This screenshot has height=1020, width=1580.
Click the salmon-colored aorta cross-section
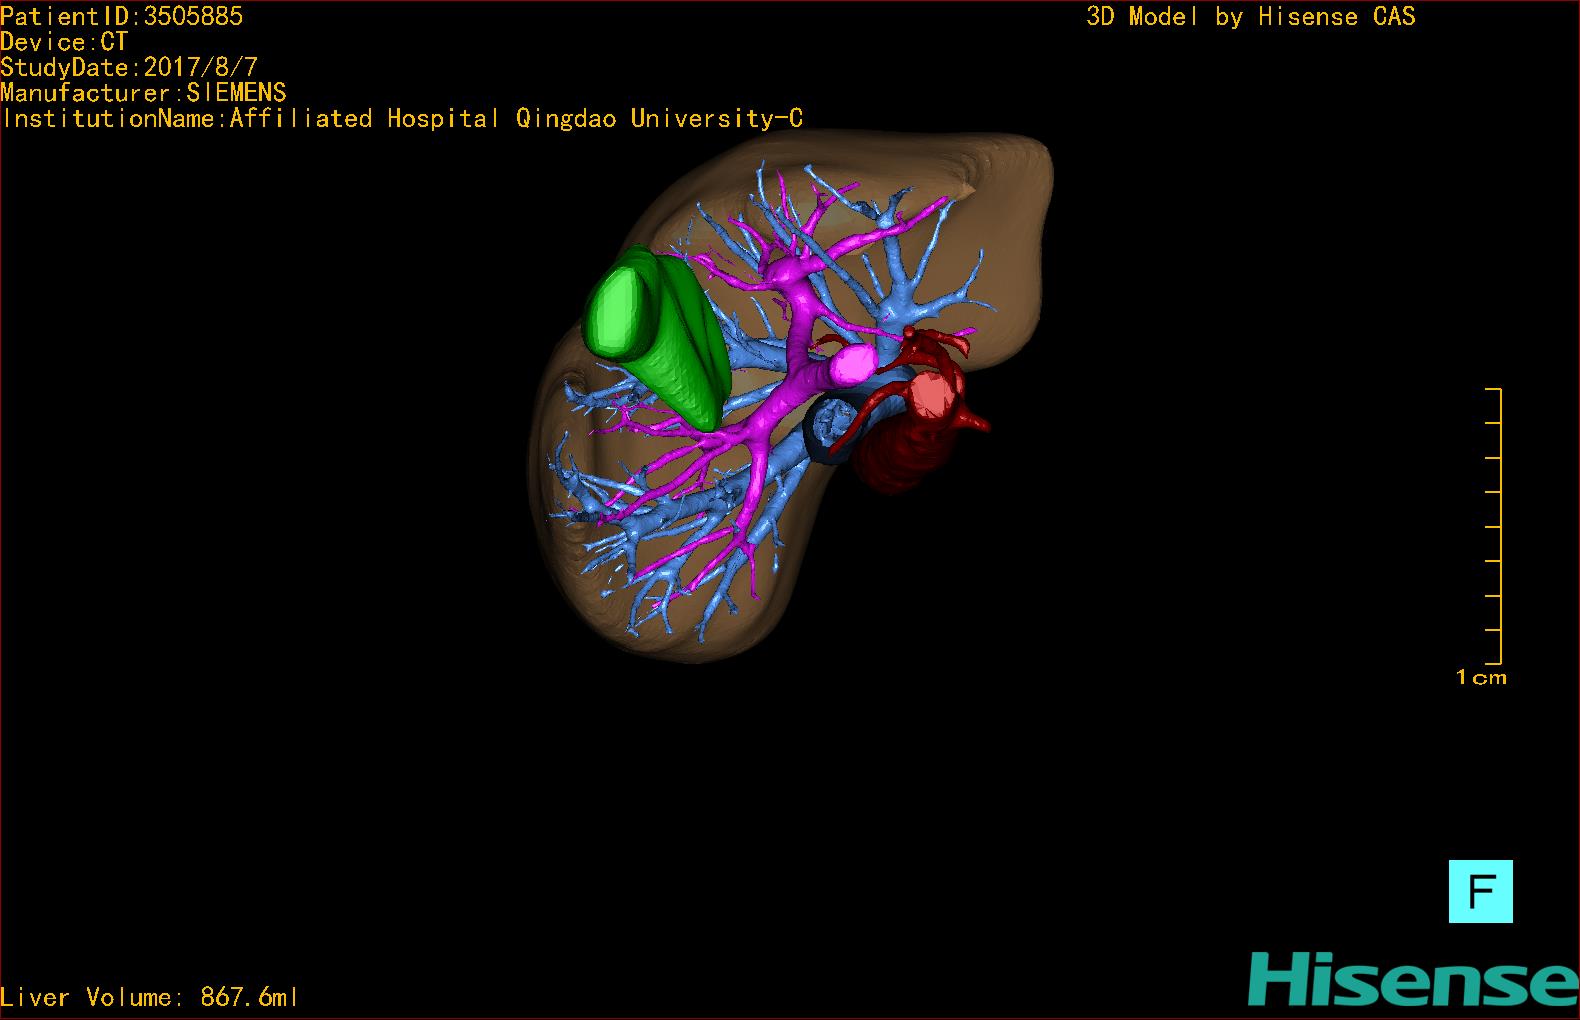932,393
